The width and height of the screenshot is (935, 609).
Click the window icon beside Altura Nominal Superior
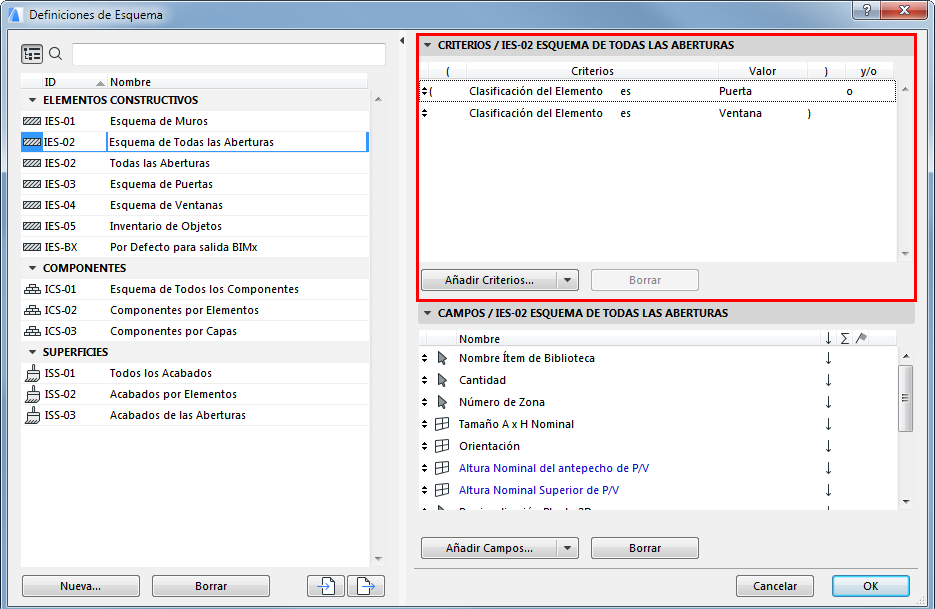click(x=442, y=490)
